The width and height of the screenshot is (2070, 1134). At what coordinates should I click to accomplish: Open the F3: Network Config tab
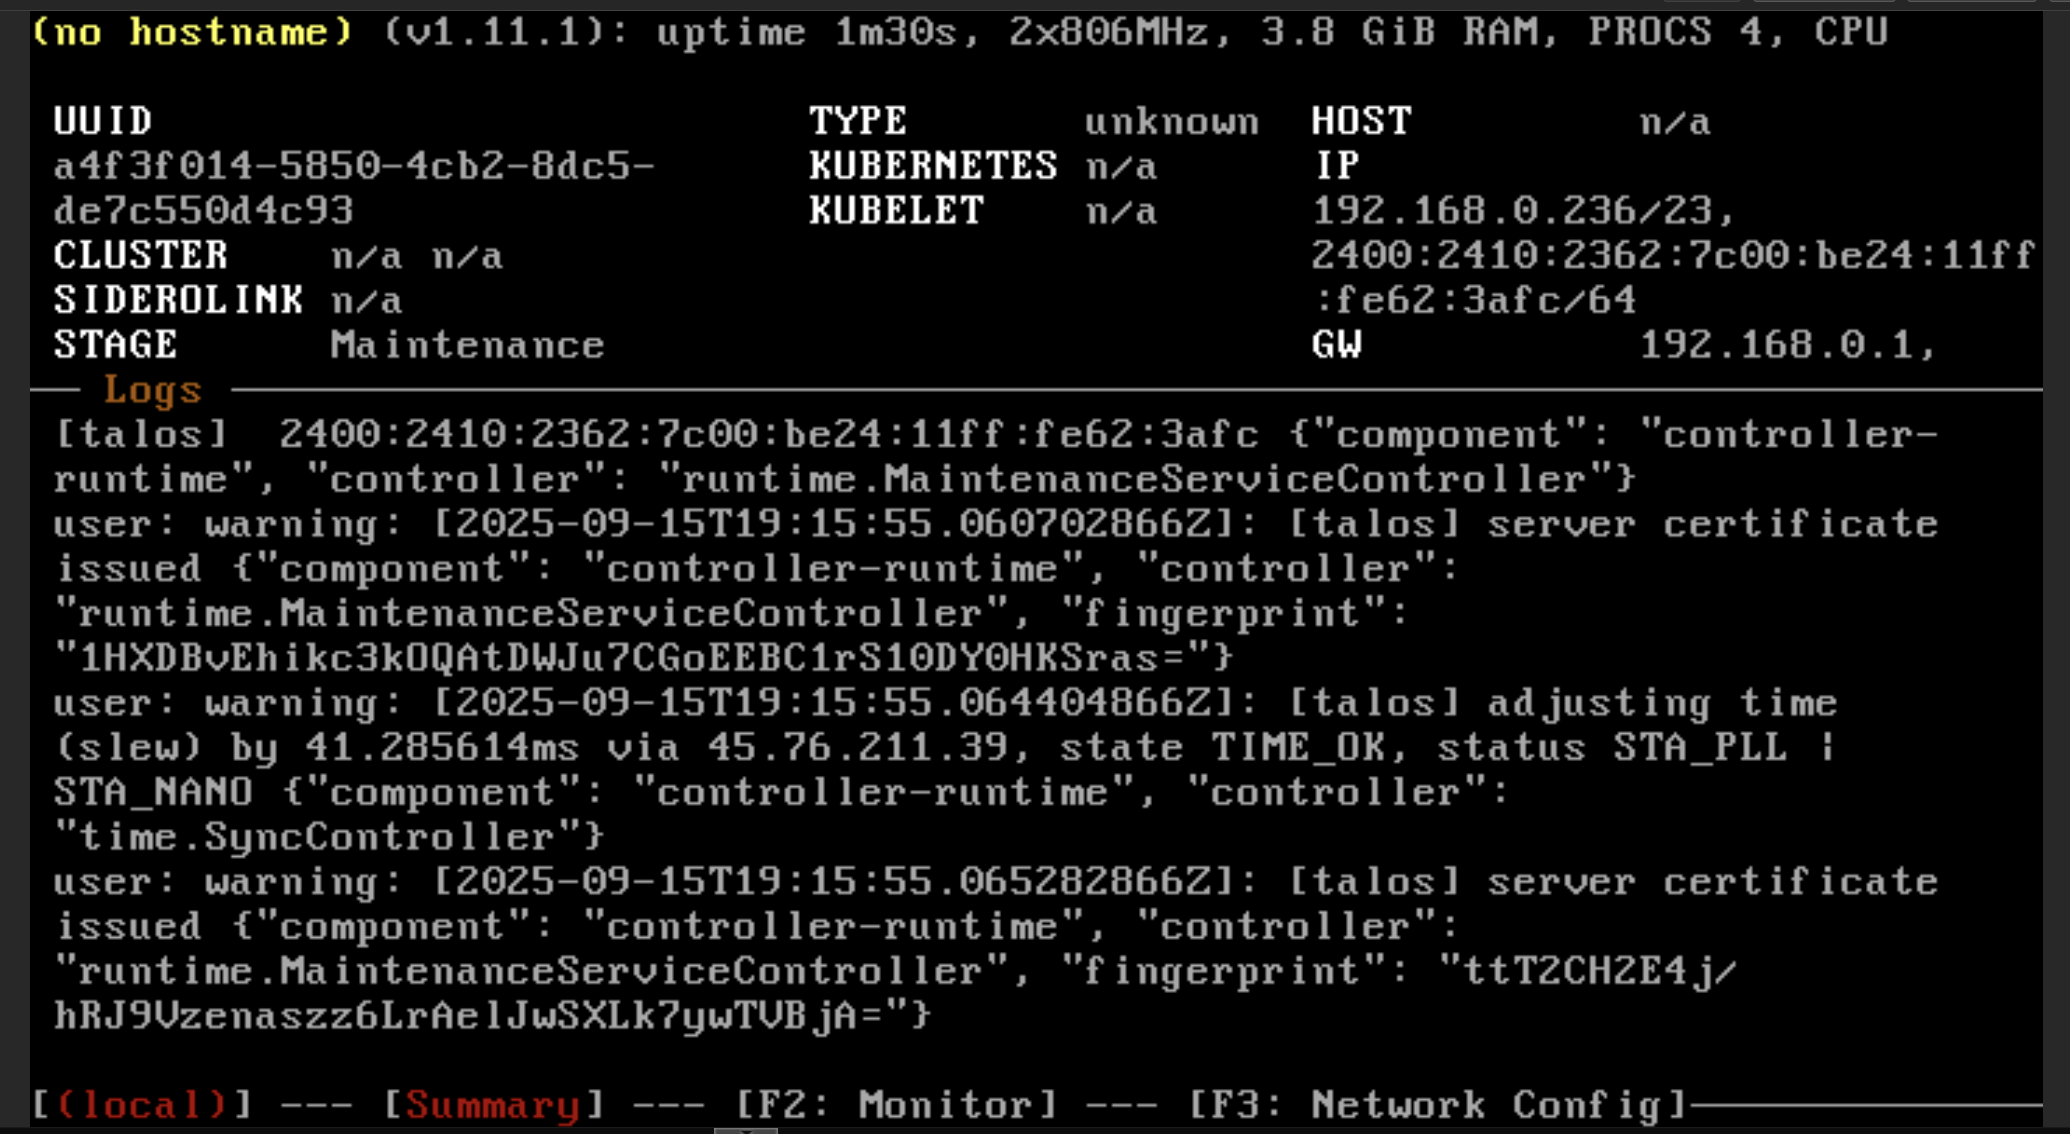click(x=1437, y=1105)
